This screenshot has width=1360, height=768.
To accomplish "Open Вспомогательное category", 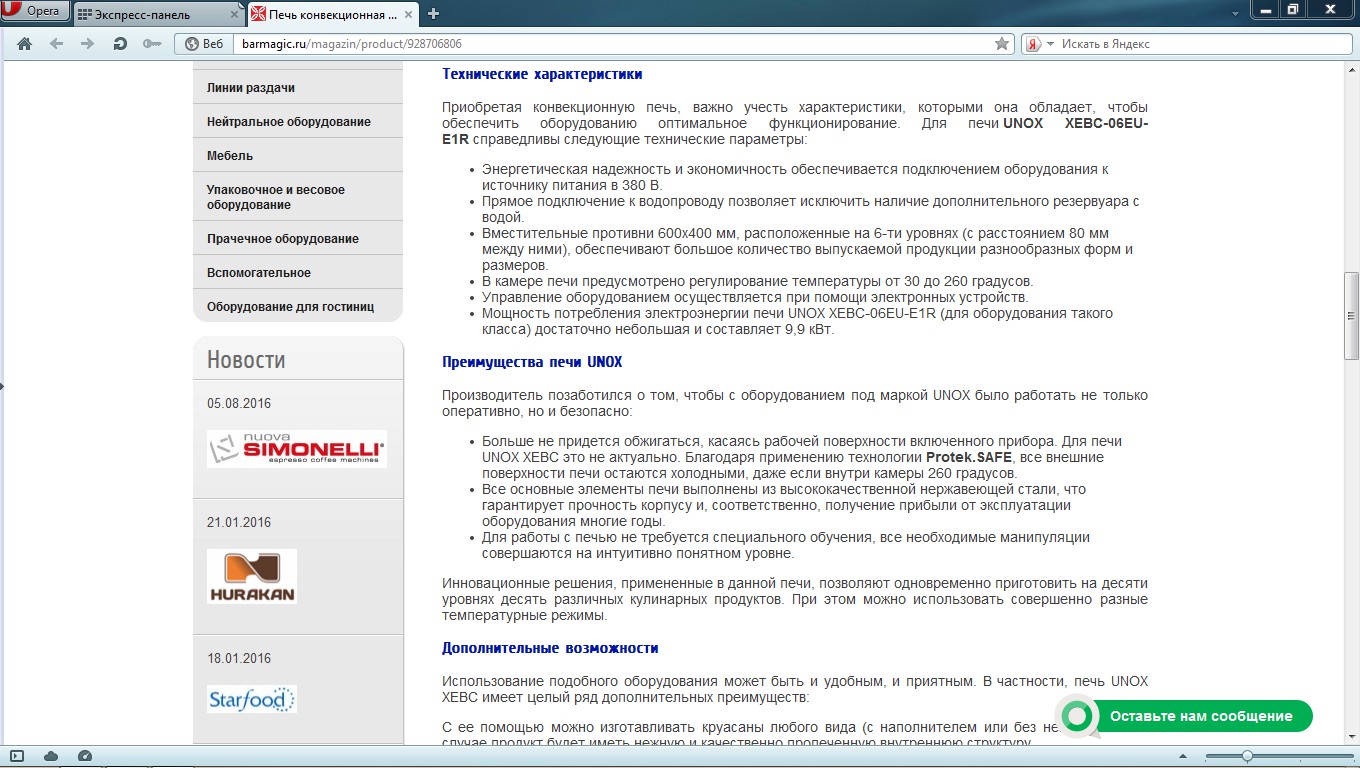I will (298, 272).
